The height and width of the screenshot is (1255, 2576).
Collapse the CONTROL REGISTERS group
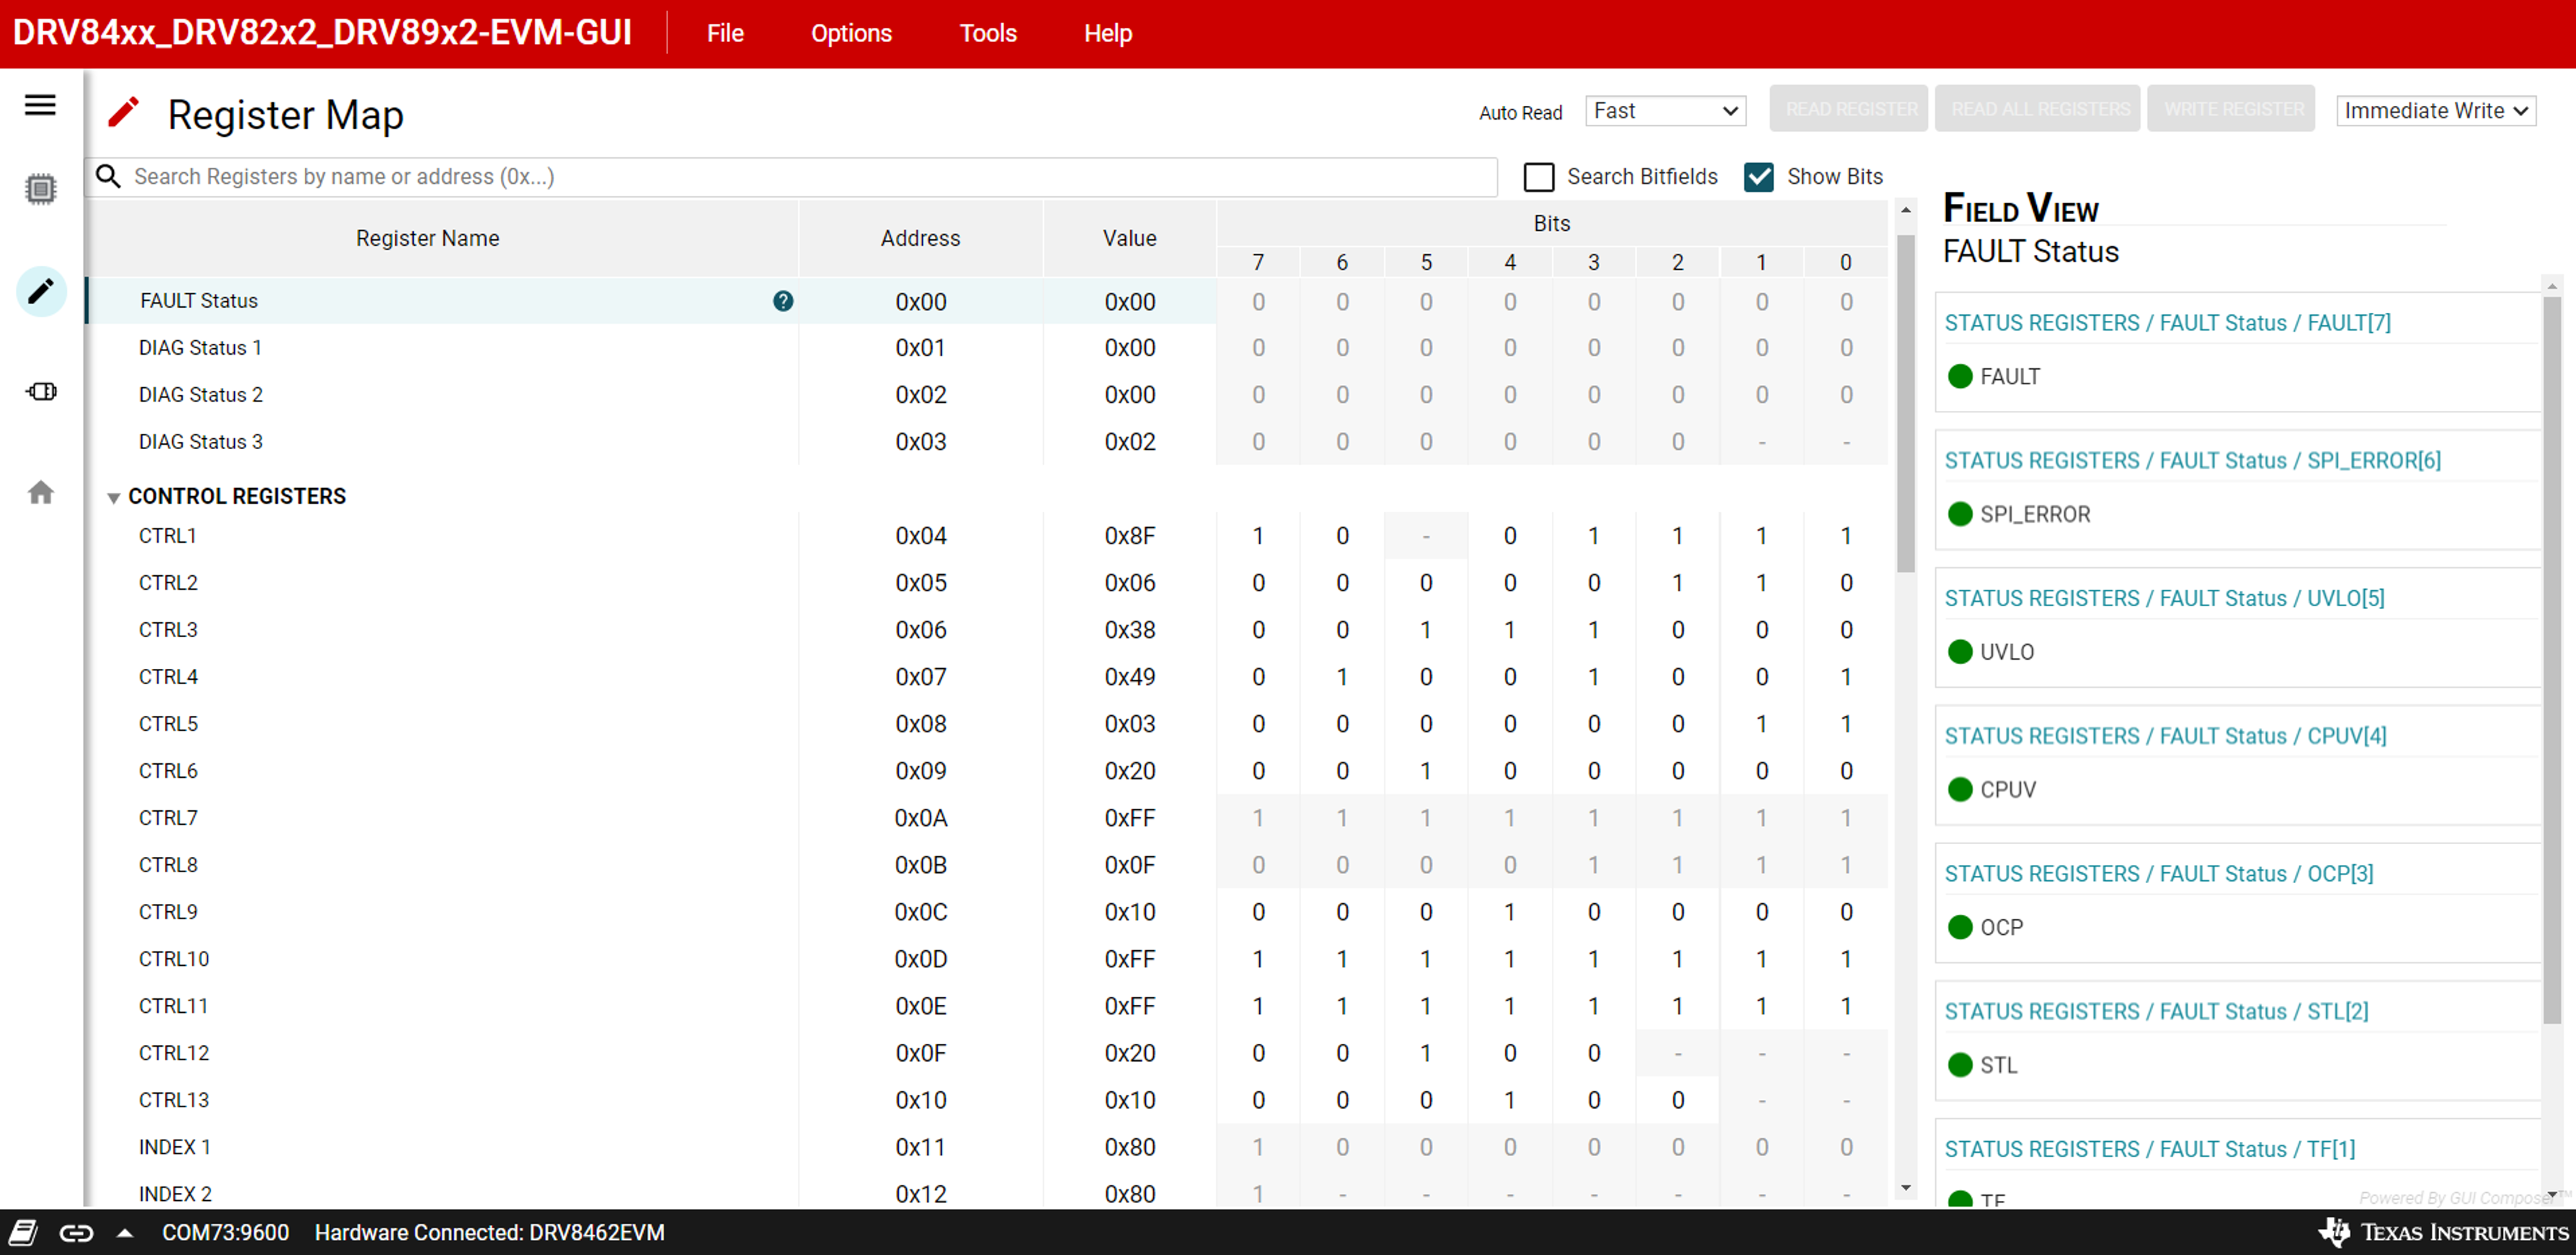[x=114, y=497]
